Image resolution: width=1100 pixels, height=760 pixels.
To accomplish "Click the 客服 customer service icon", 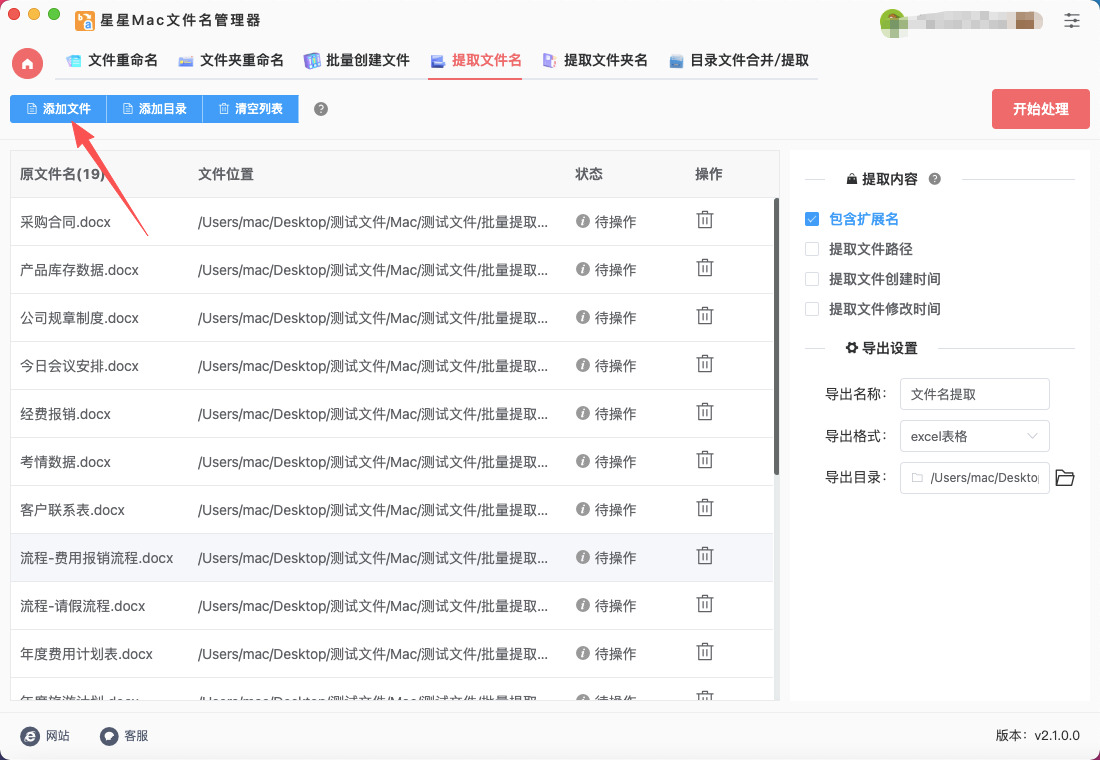I will tap(110, 736).
